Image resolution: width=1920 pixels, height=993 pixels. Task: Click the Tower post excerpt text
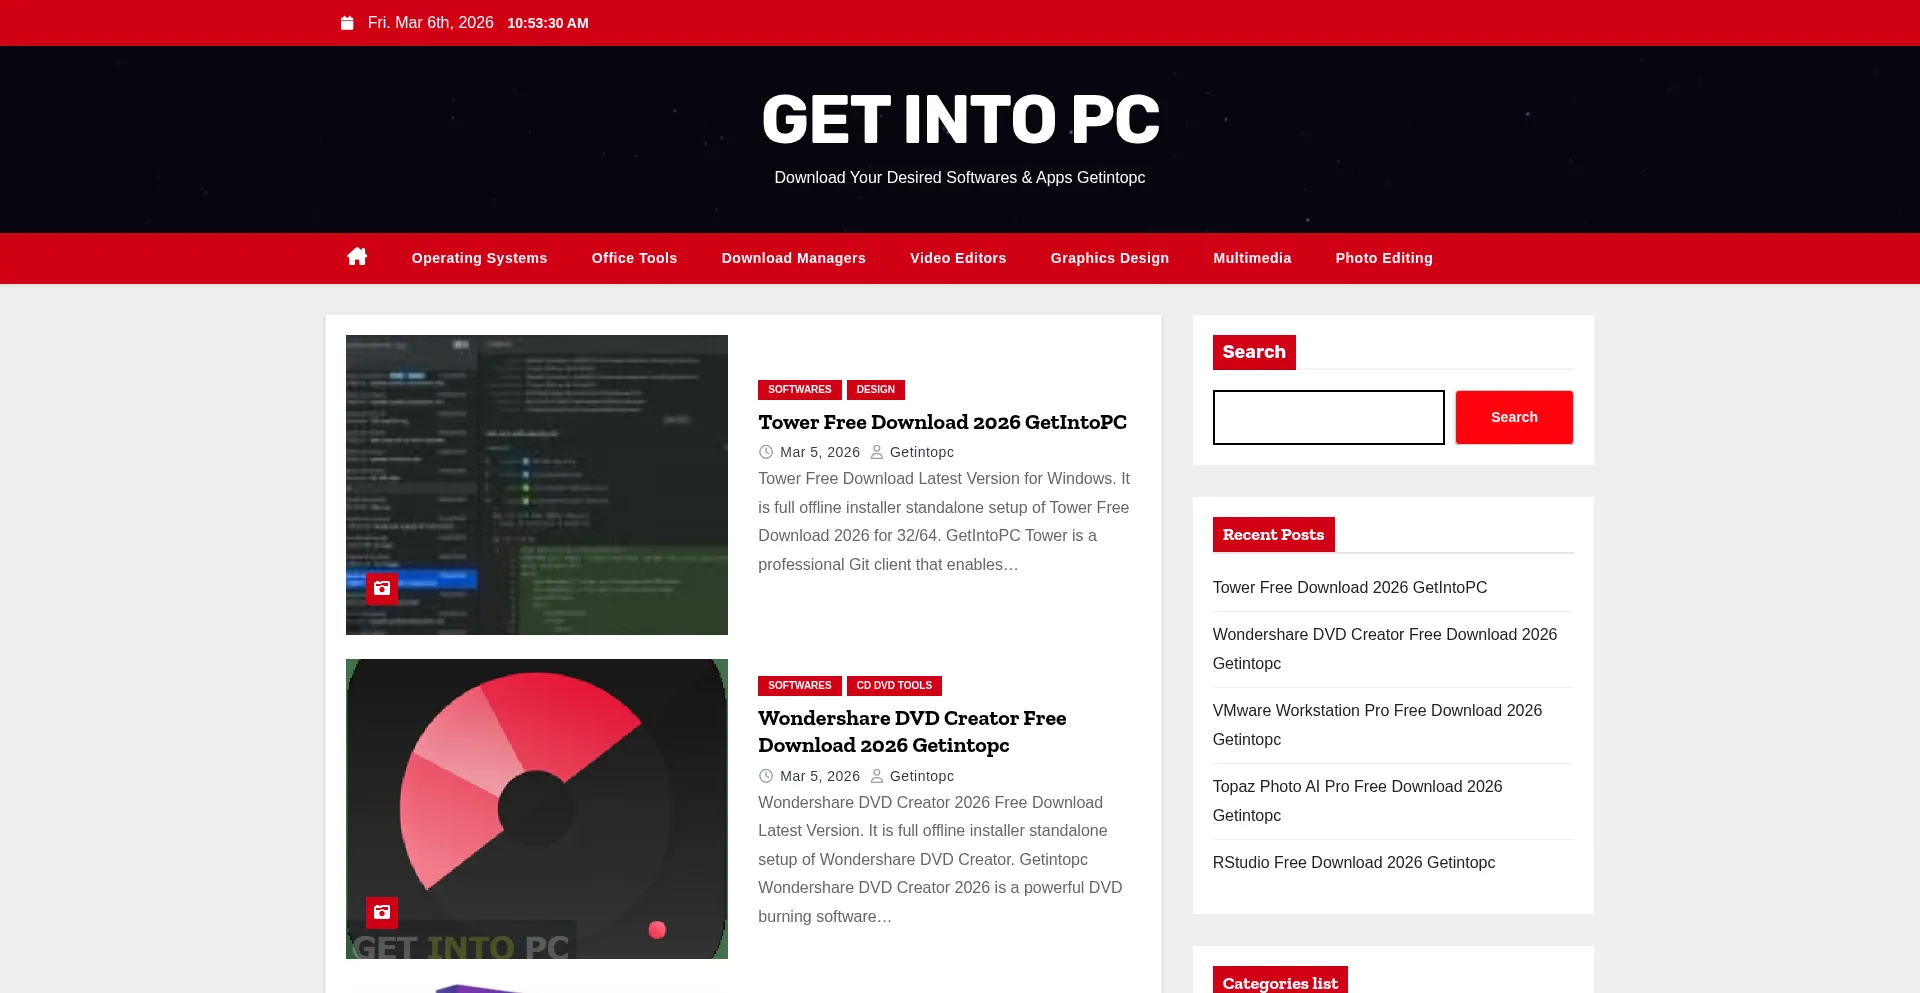pos(944,522)
